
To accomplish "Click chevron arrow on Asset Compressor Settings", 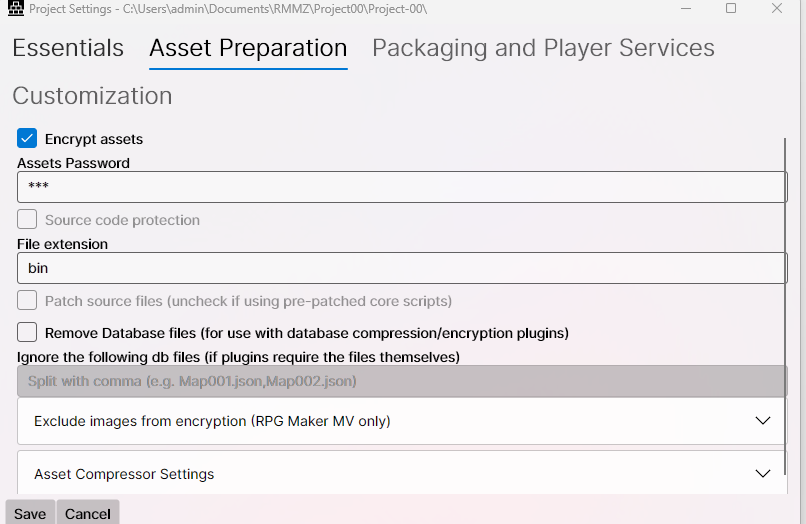I will [763, 474].
